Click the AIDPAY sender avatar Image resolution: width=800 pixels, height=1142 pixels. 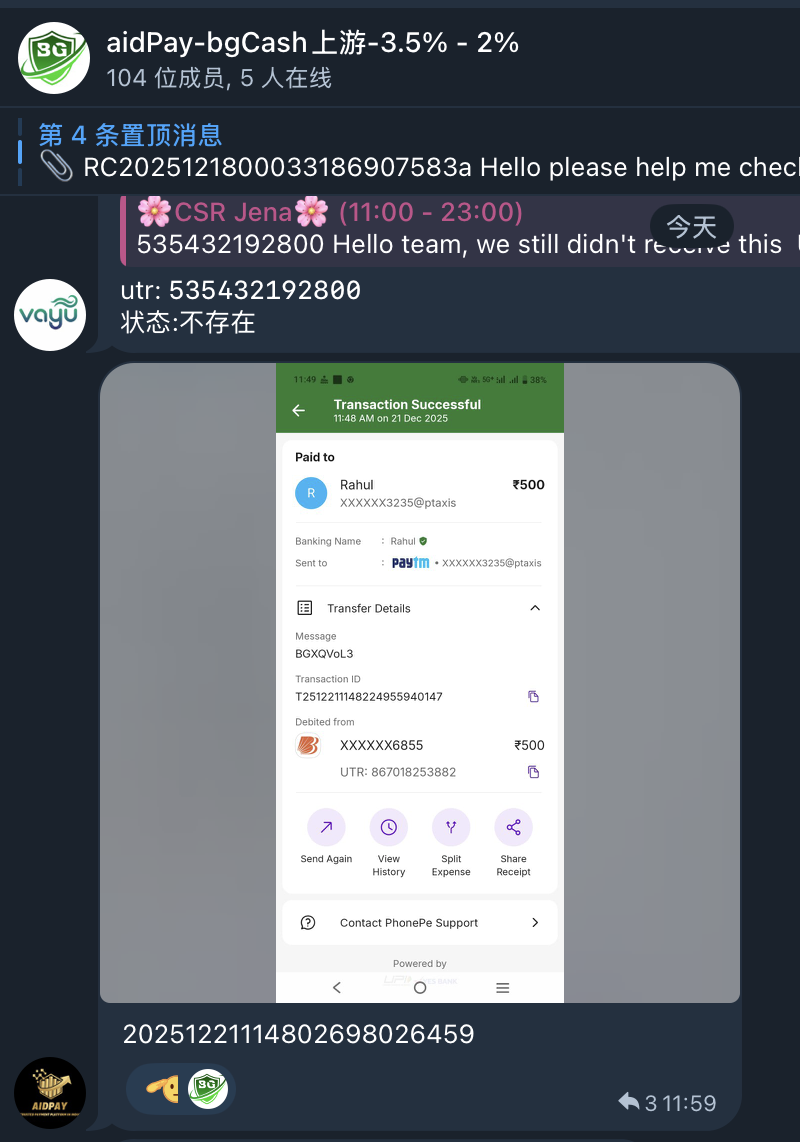coord(50,1092)
